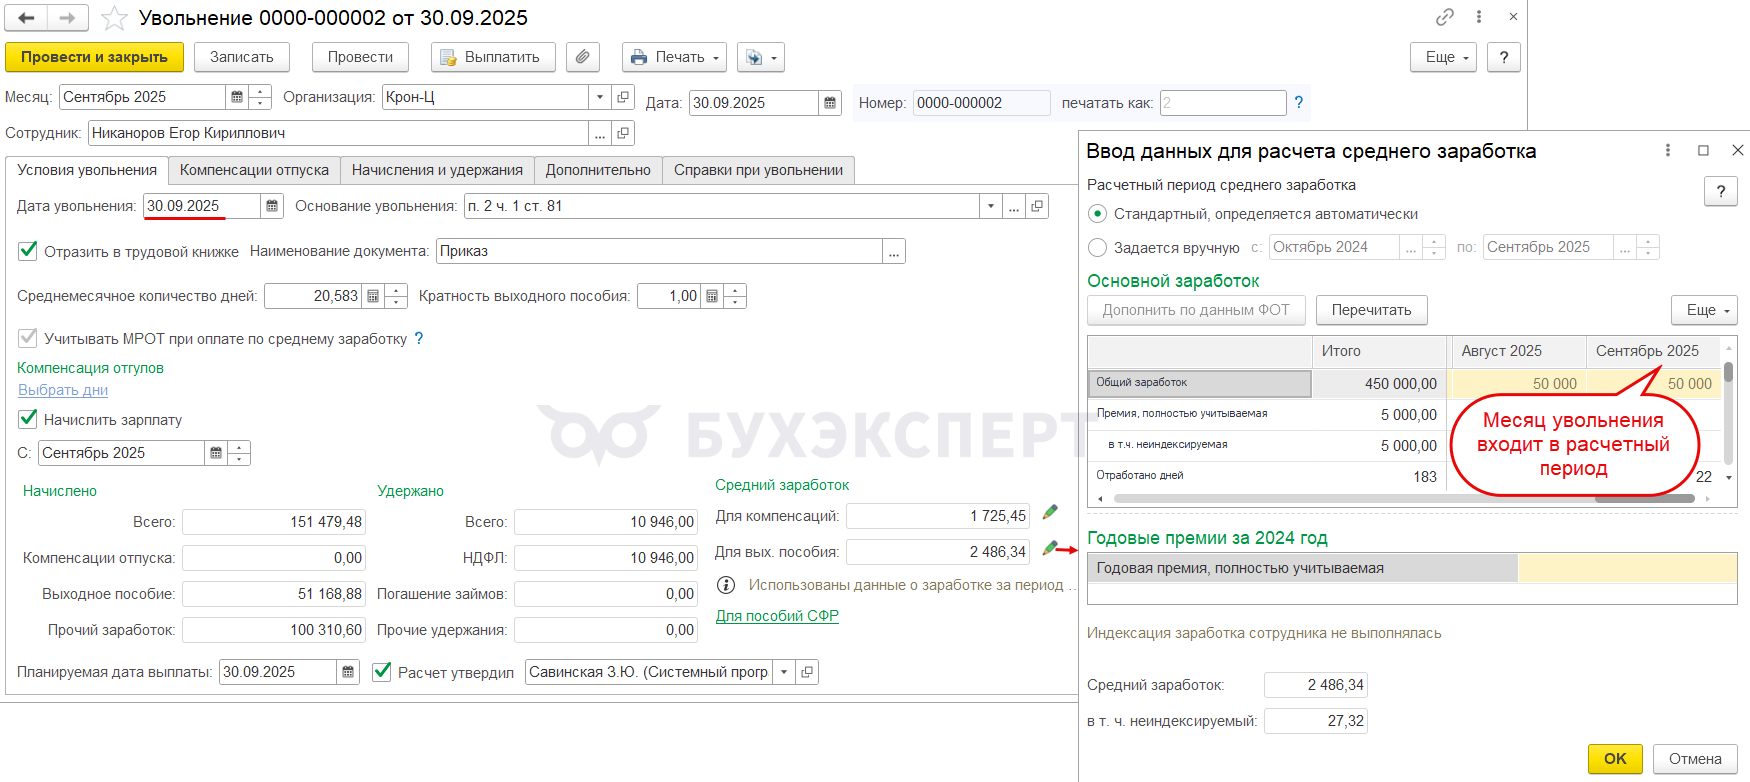Click horizontal scrollbar of Основной заработок table

coord(1404,498)
